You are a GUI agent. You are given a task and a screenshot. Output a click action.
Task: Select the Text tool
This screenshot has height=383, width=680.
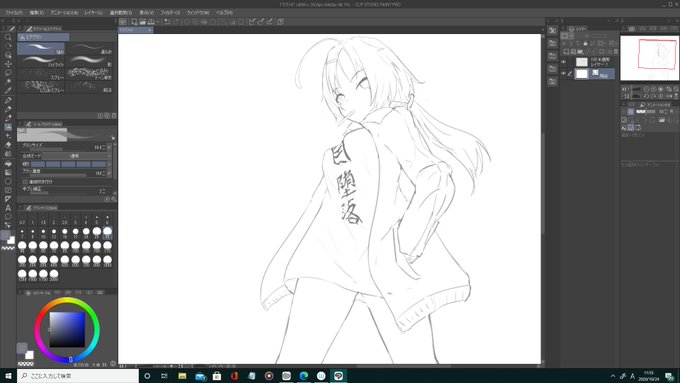click(8, 208)
